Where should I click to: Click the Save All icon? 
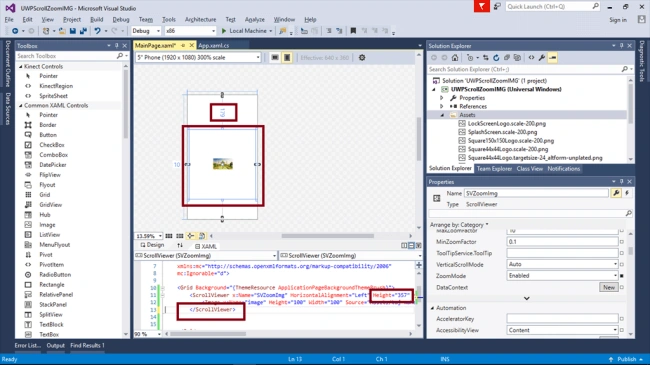[x=83, y=31]
